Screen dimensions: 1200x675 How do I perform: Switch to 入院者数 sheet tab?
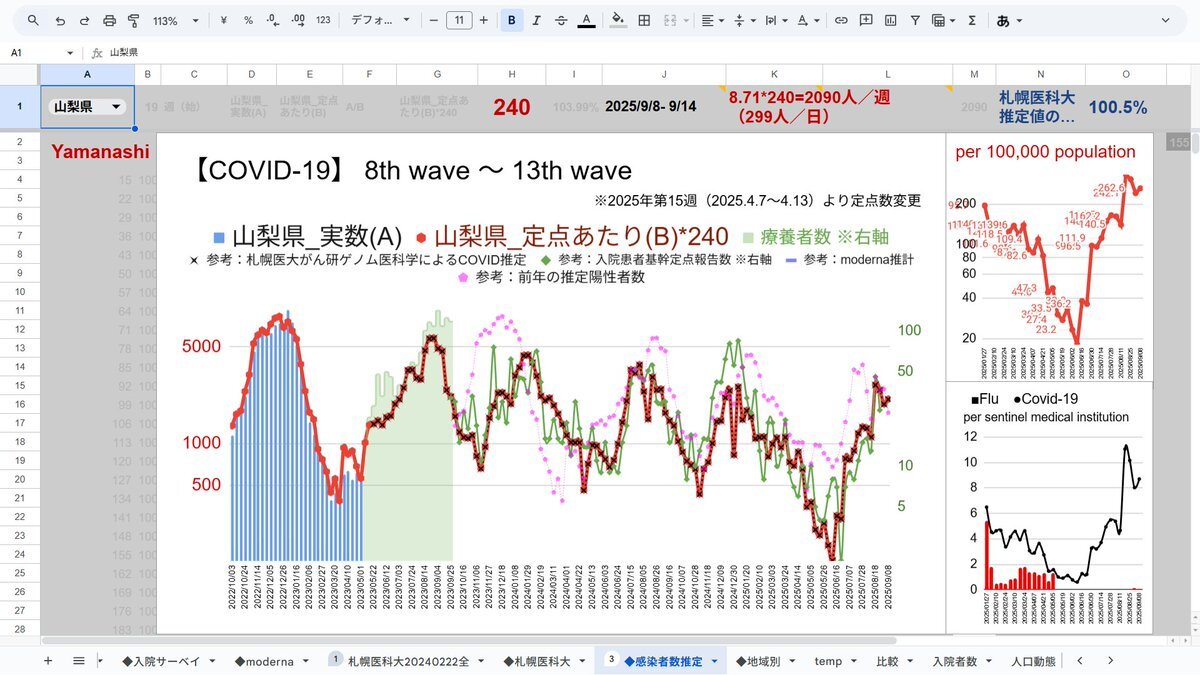955,661
